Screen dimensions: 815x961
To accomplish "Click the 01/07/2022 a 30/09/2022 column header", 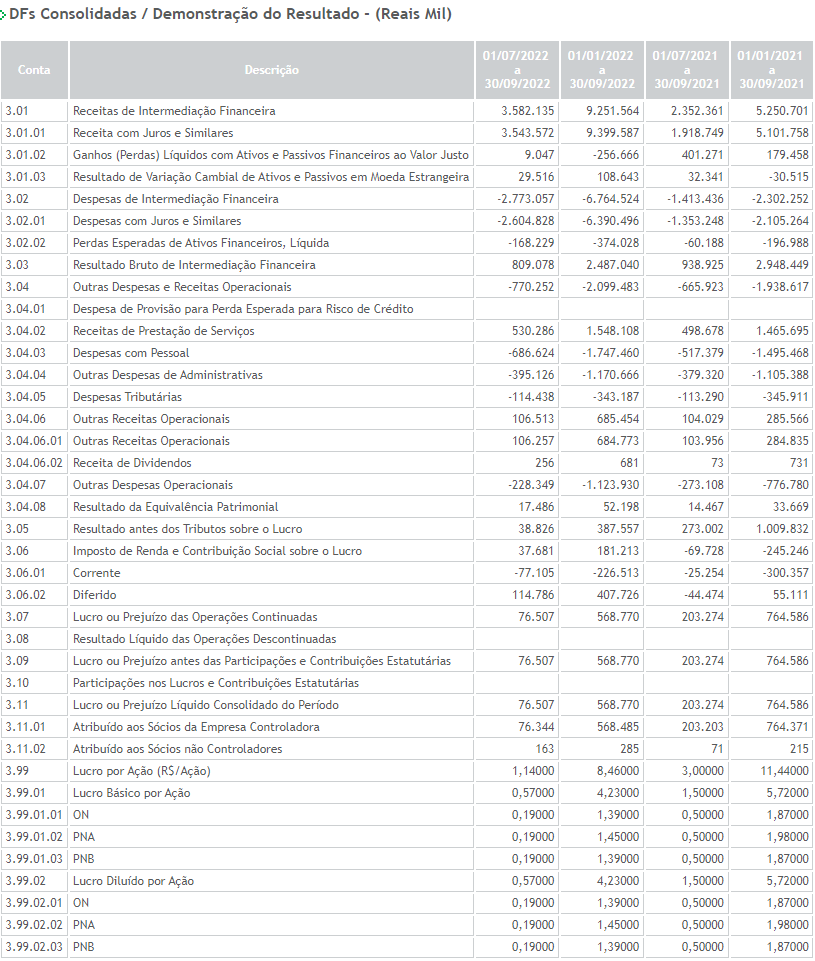I will (517, 70).
